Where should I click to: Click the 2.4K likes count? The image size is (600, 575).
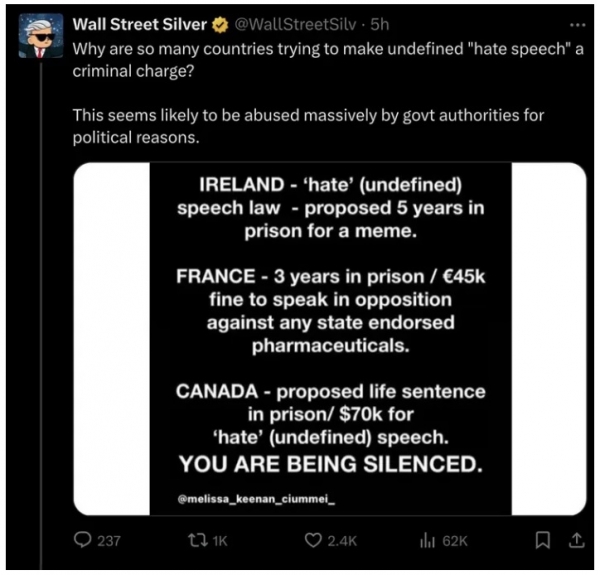click(342, 541)
